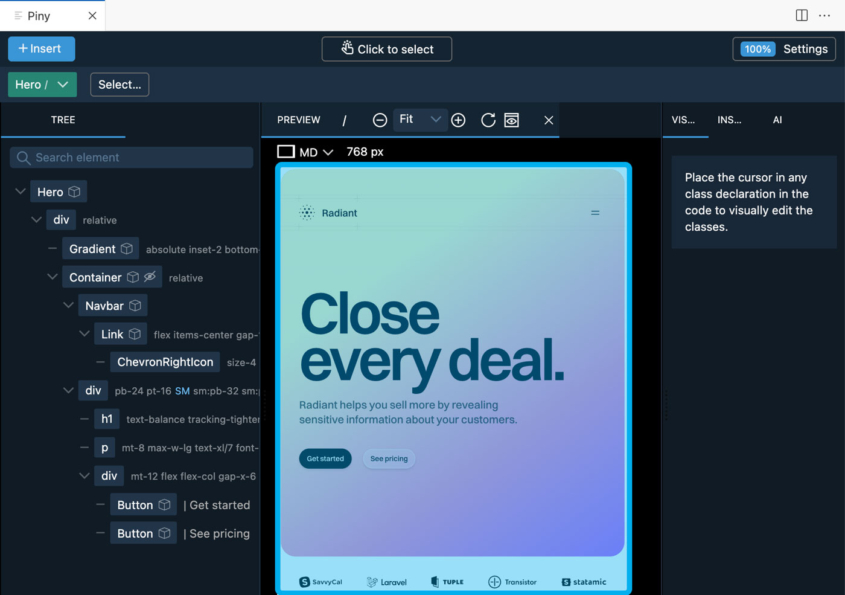This screenshot has height=595, width=845.
Task: Toggle the split view icon in the title bar
Action: pyautogui.click(x=801, y=14)
